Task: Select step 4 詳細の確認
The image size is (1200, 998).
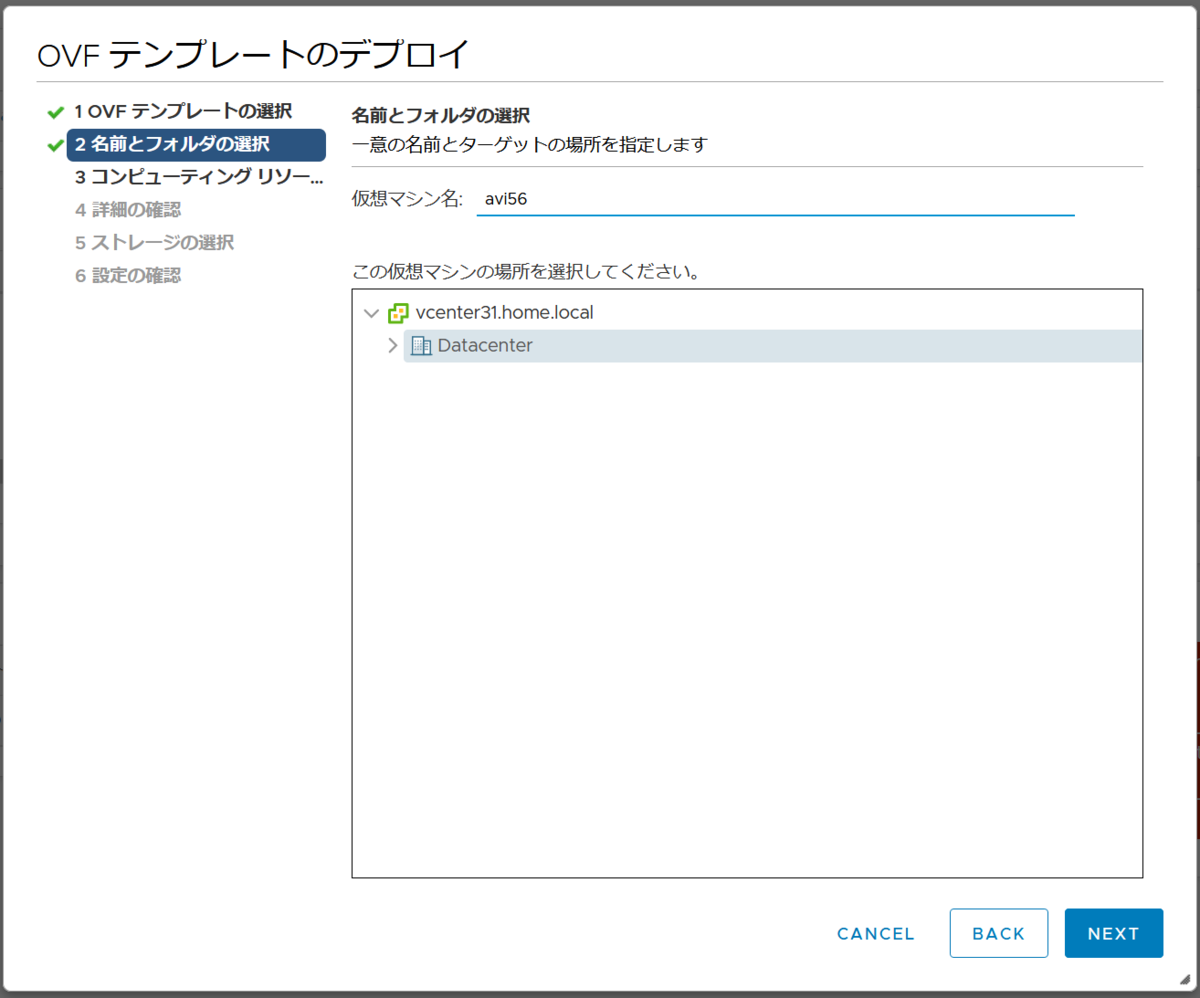Action: tap(128, 210)
